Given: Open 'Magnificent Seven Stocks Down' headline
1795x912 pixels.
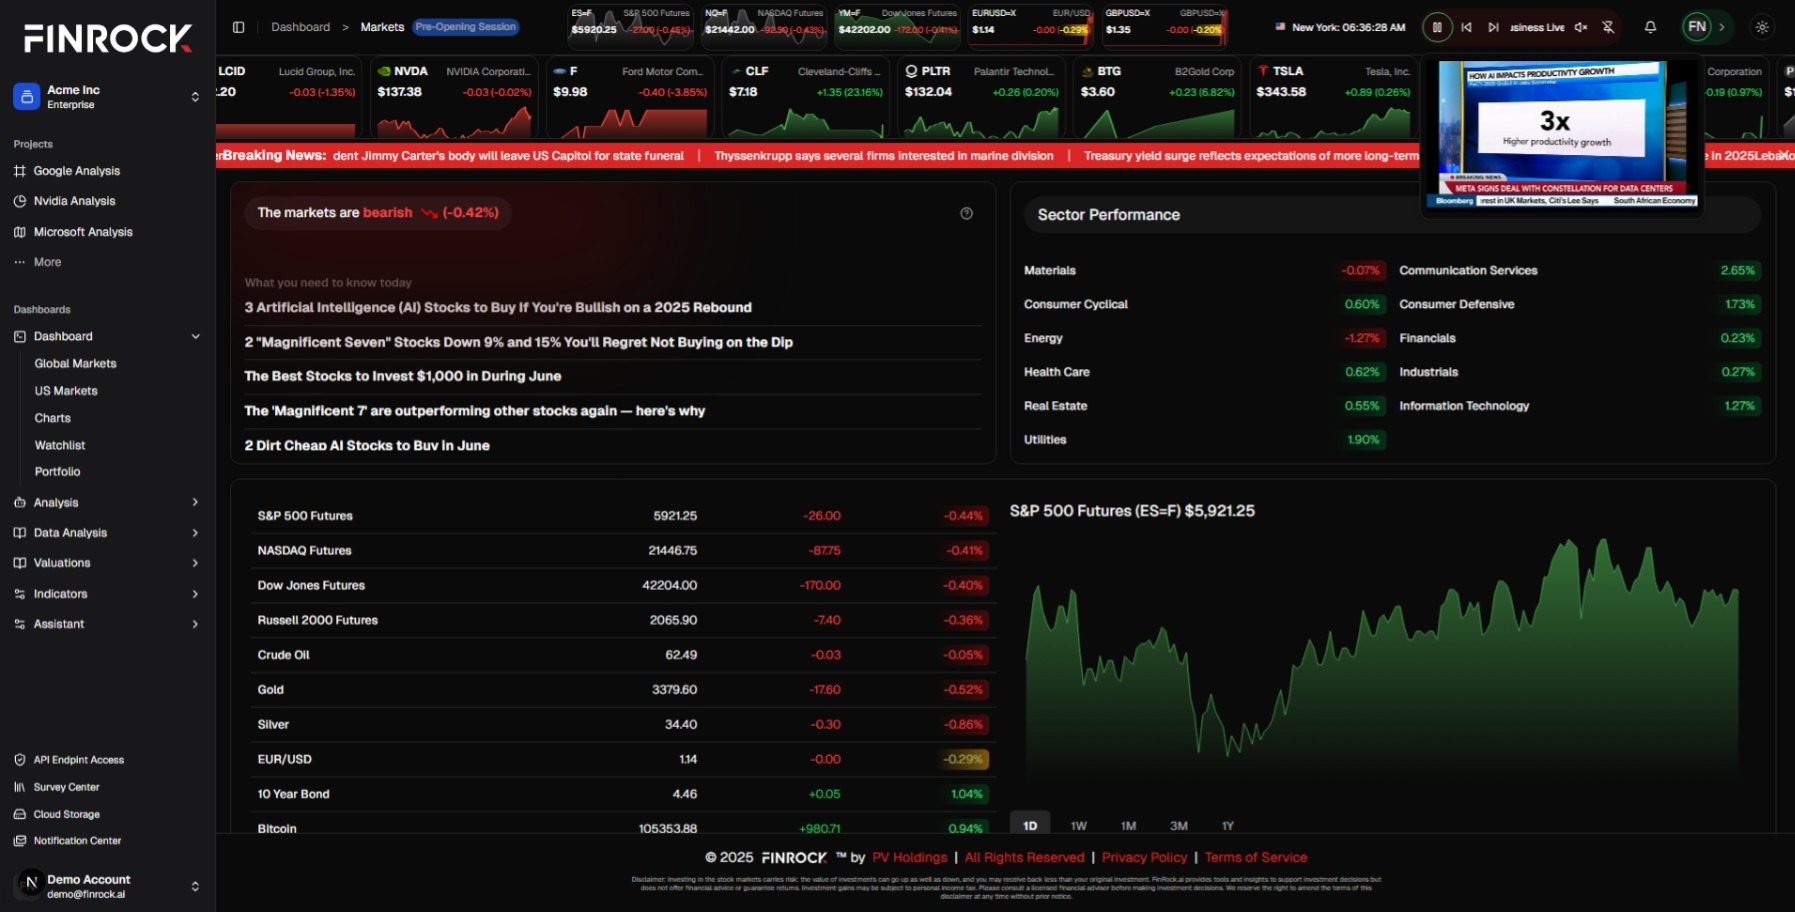Looking at the screenshot, I should (518, 342).
